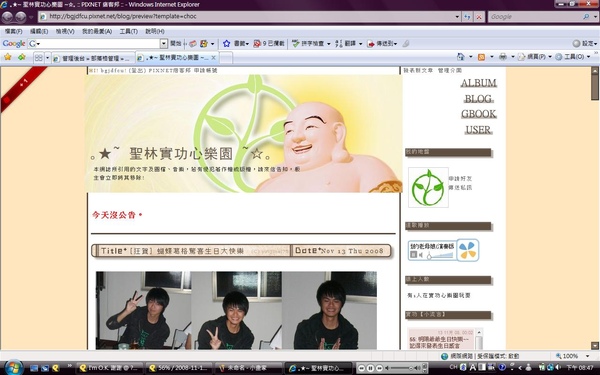Open the address bar history dropdown
This screenshot has width=600, height=375.
[457, 17]
